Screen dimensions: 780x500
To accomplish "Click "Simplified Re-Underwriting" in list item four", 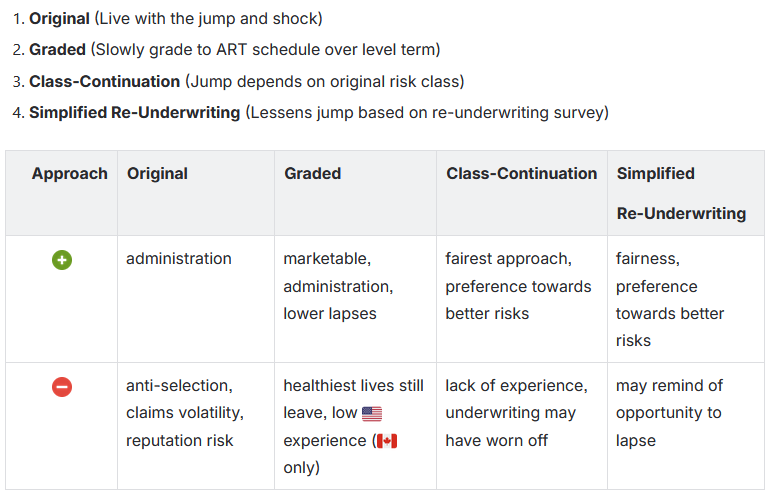I will (x=134, y=112).
